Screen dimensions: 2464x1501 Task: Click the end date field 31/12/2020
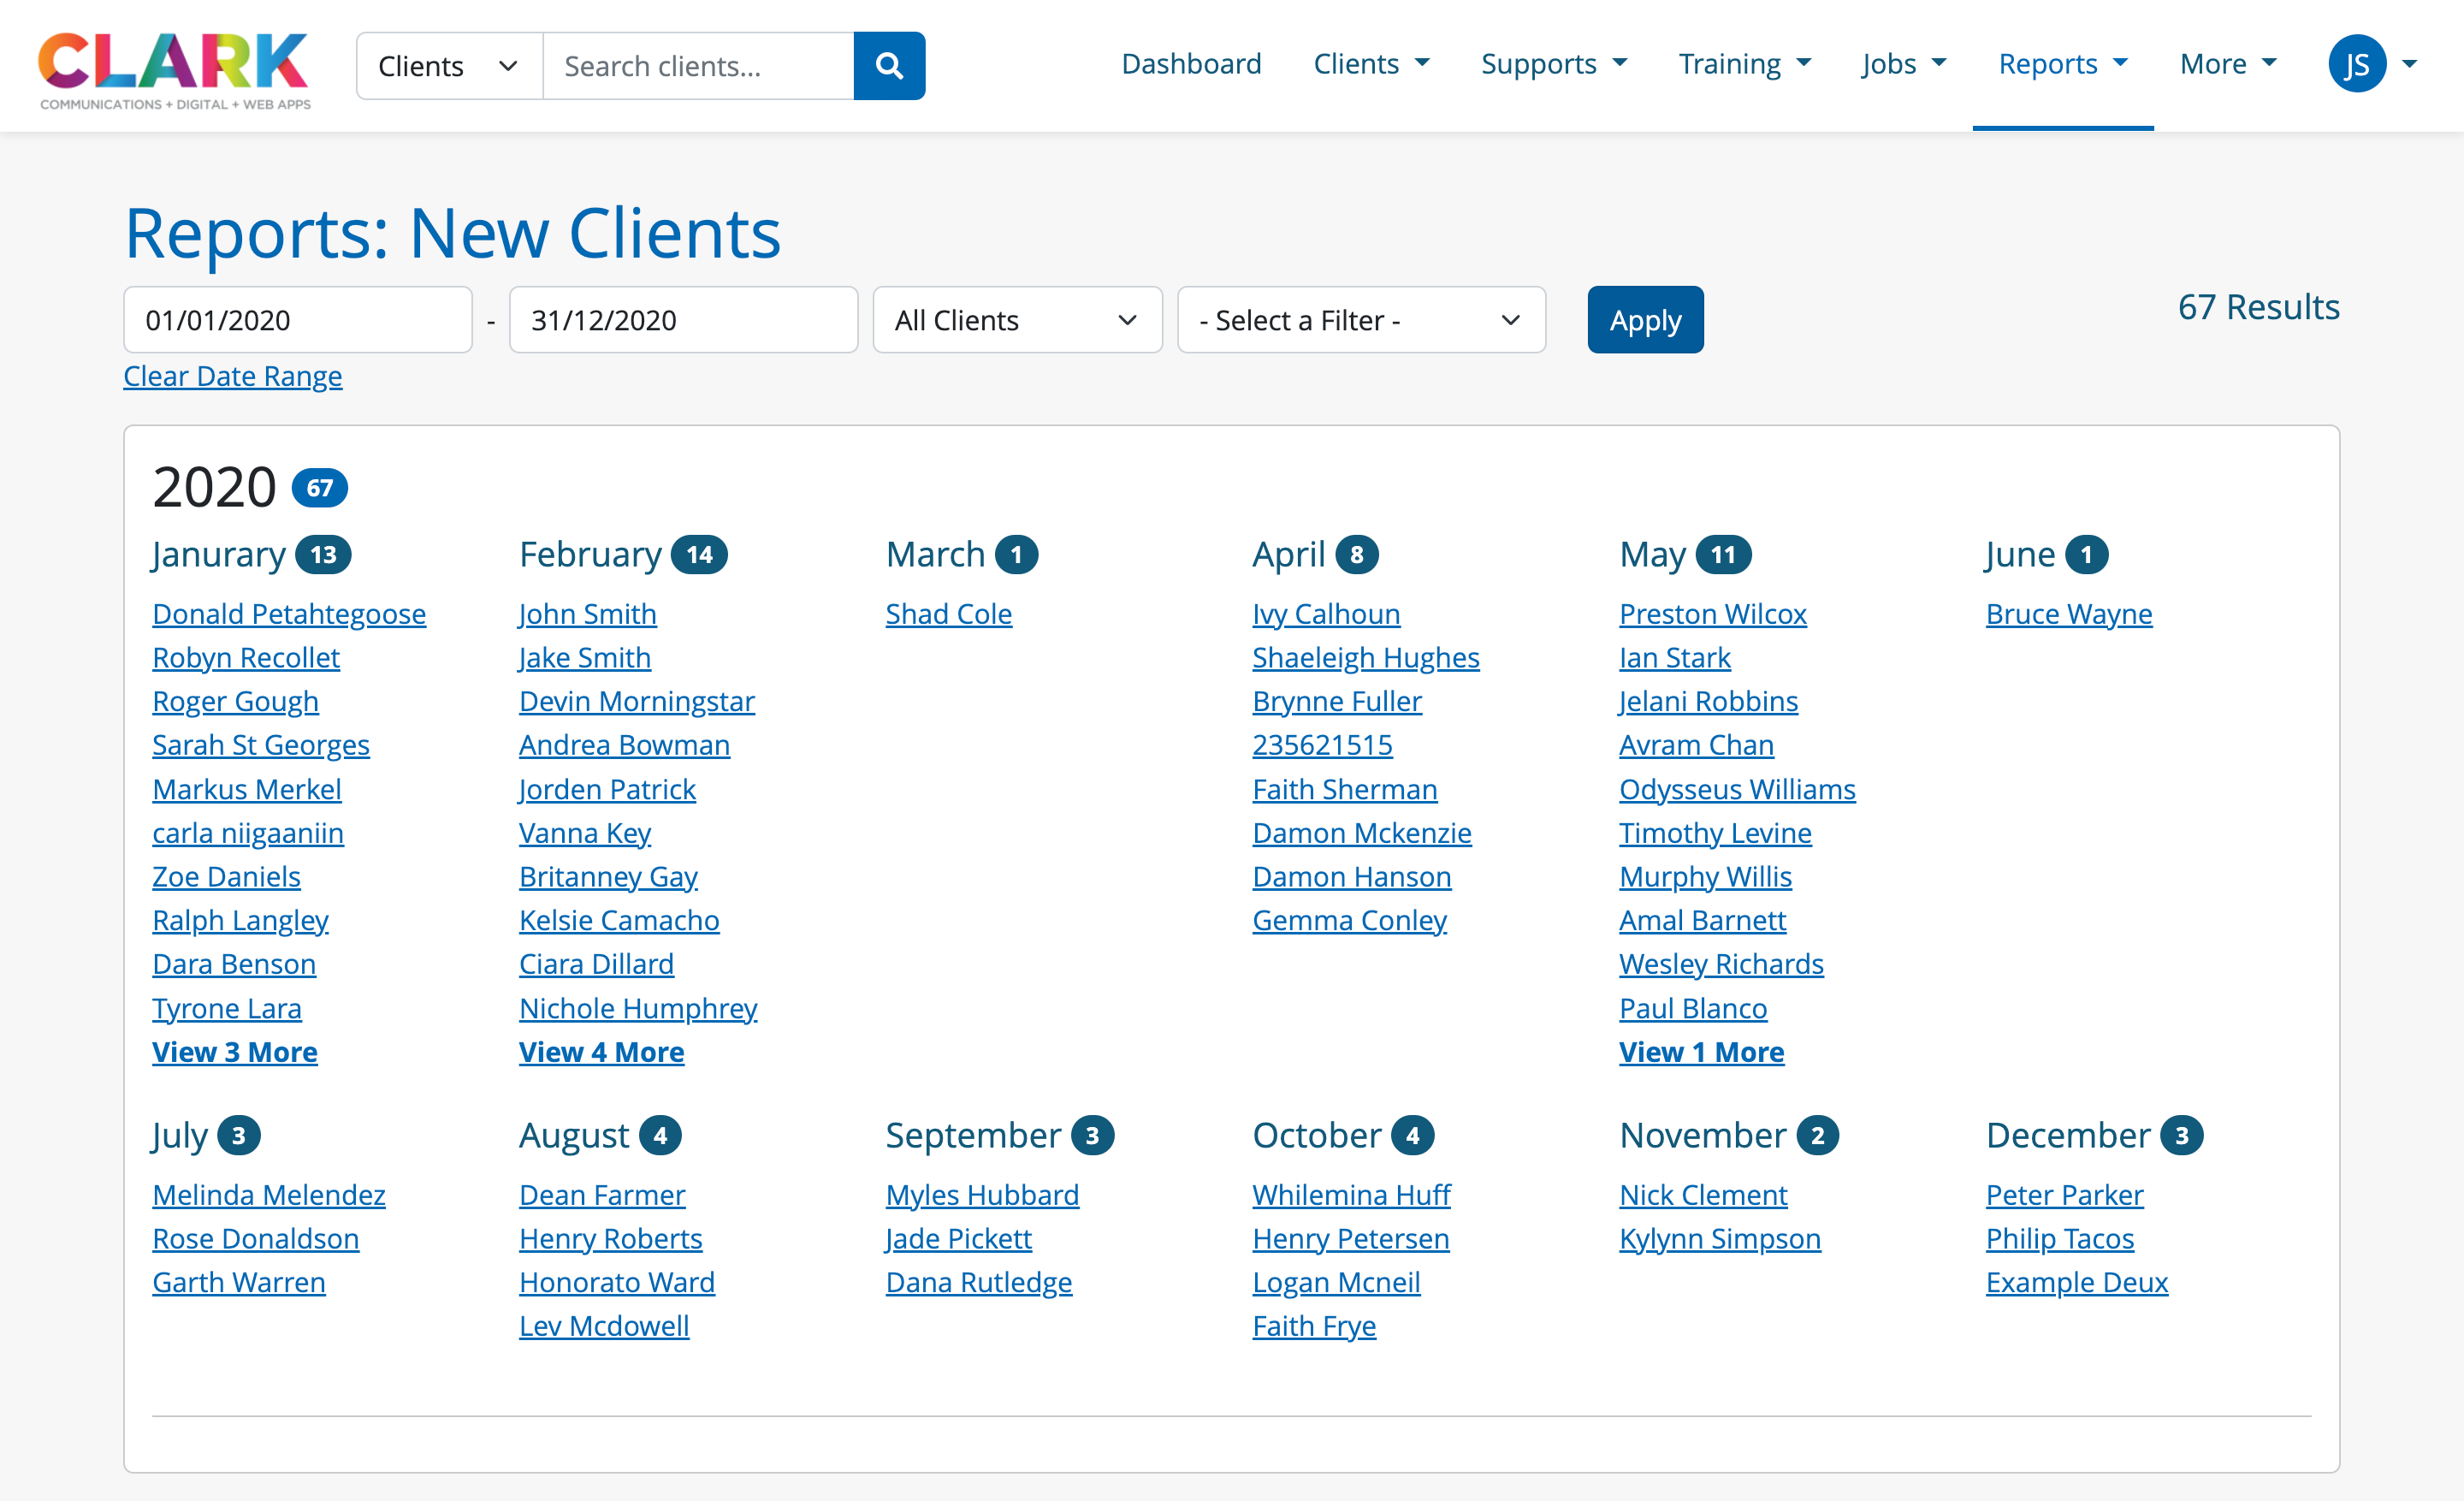point(683,320)
